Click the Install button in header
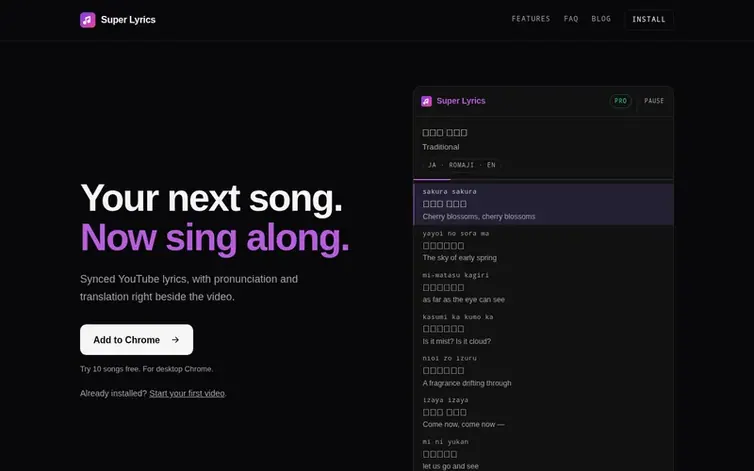The height and width of the screenshot is (471, 754). pyautogui.click(x=649, y=19)
